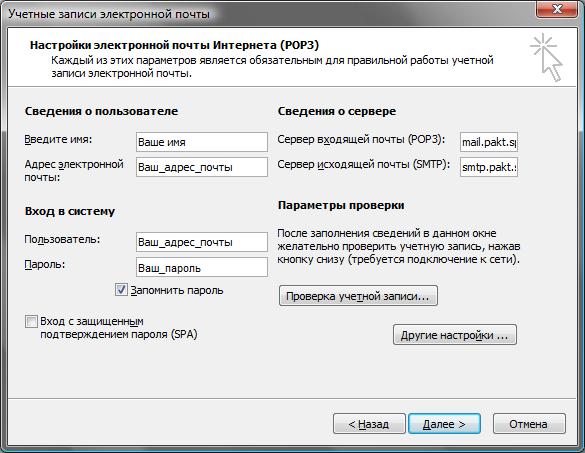Viewport: 585px width, 453px height.
Task: Click the Введите имя input field
Action: [202, 142]
